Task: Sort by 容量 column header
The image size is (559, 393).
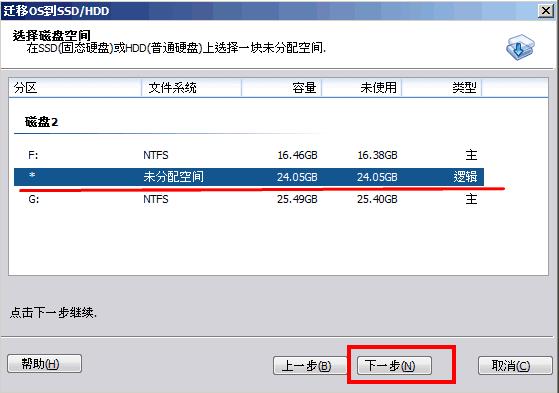Action: [x=282, y=88]
